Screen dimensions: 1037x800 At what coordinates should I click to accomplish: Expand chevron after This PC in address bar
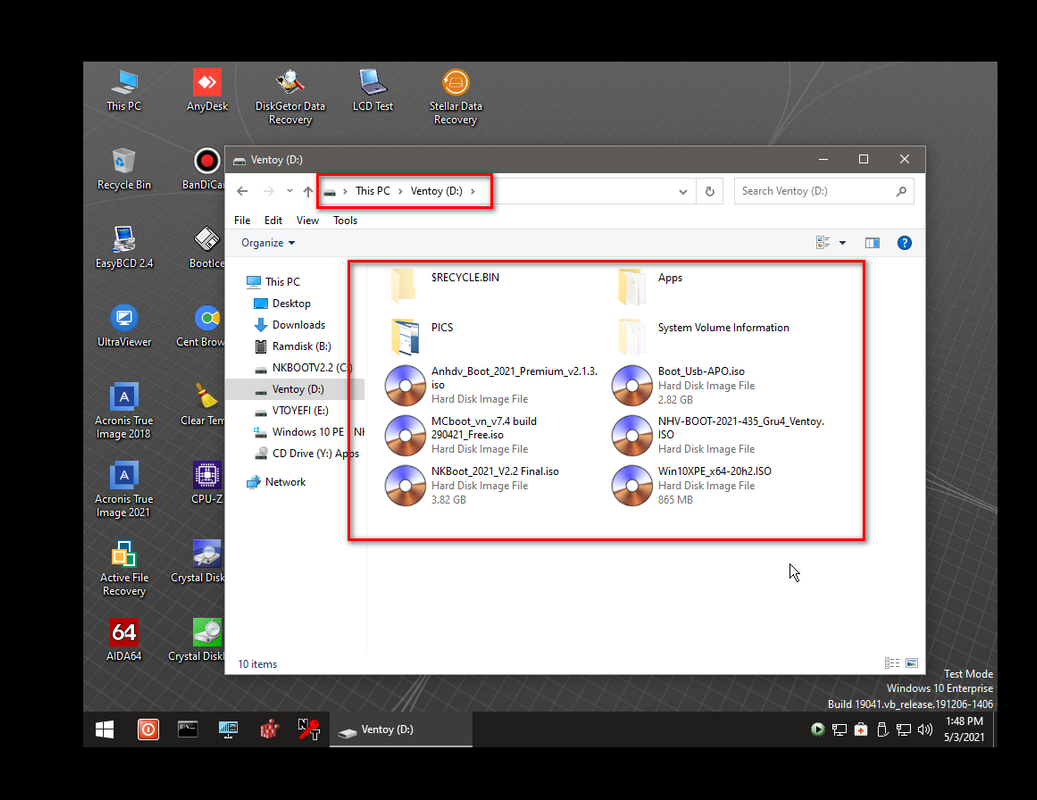400,191
